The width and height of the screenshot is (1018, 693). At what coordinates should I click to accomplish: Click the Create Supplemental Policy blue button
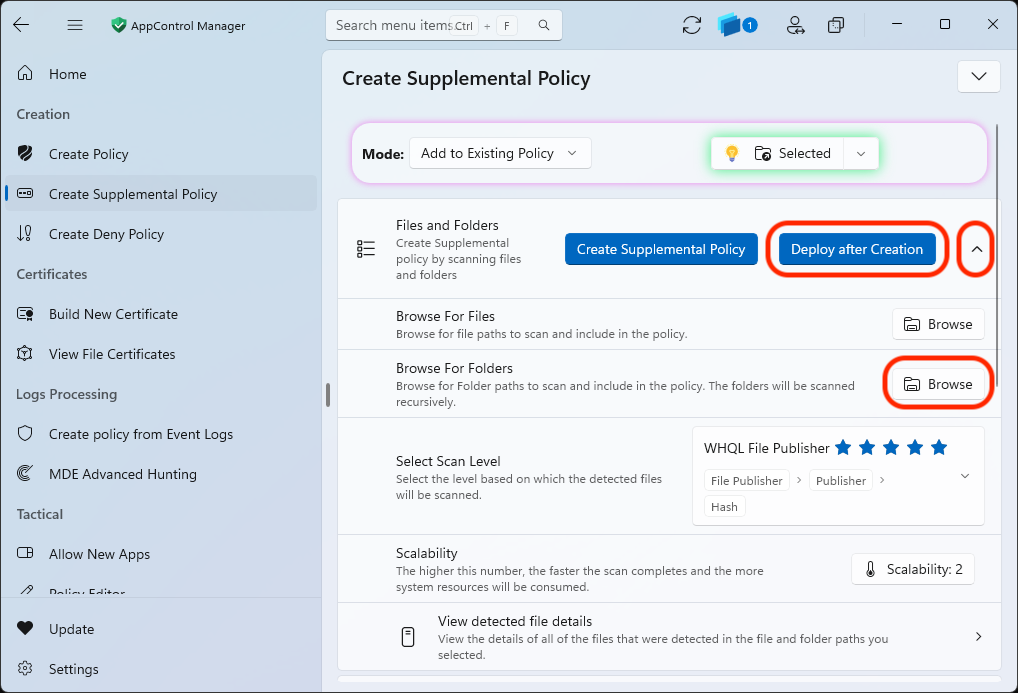point(661,249)
